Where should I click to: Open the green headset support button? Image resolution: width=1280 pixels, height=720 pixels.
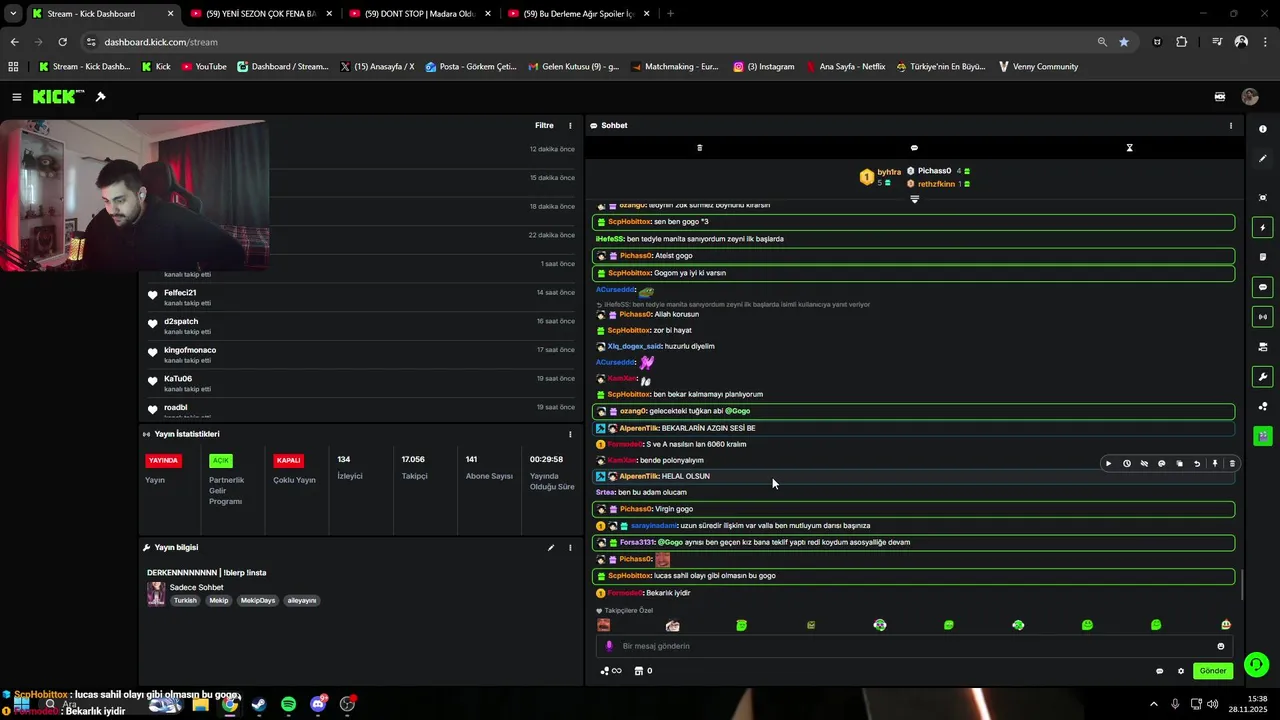(x=1257, y=664)
